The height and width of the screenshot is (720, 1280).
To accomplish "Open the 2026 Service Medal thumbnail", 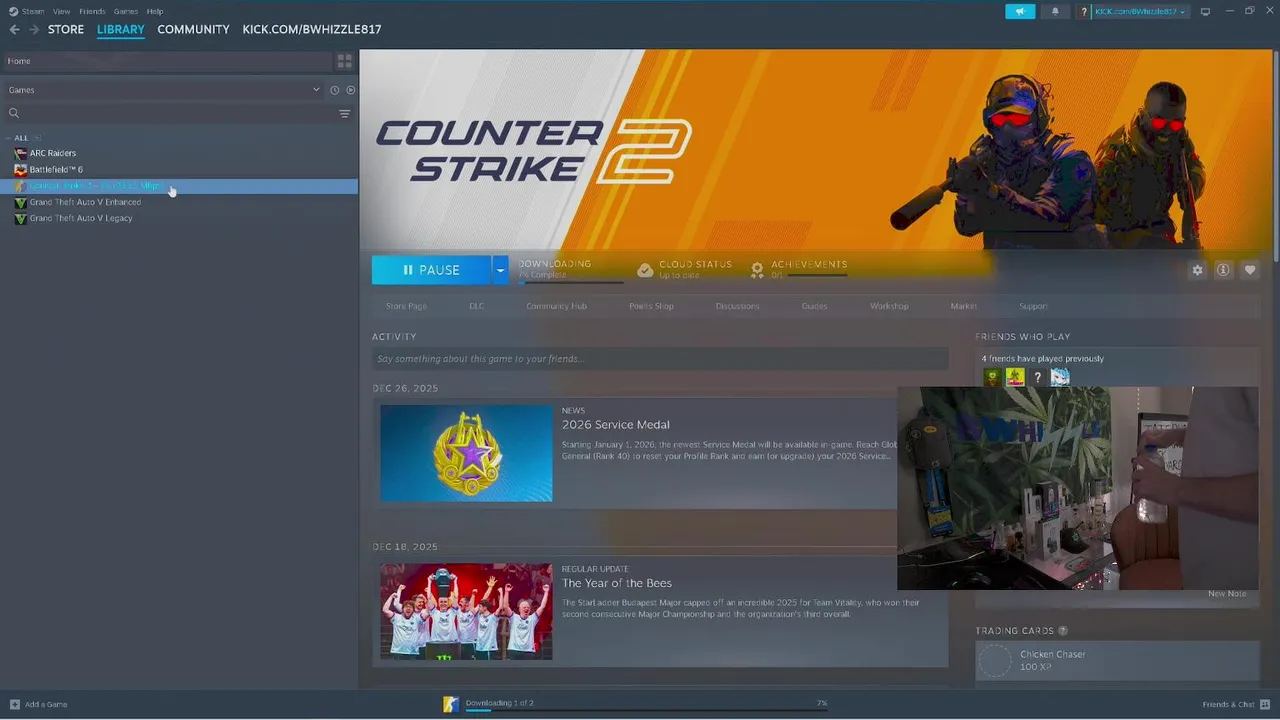I will coord(466,453).
